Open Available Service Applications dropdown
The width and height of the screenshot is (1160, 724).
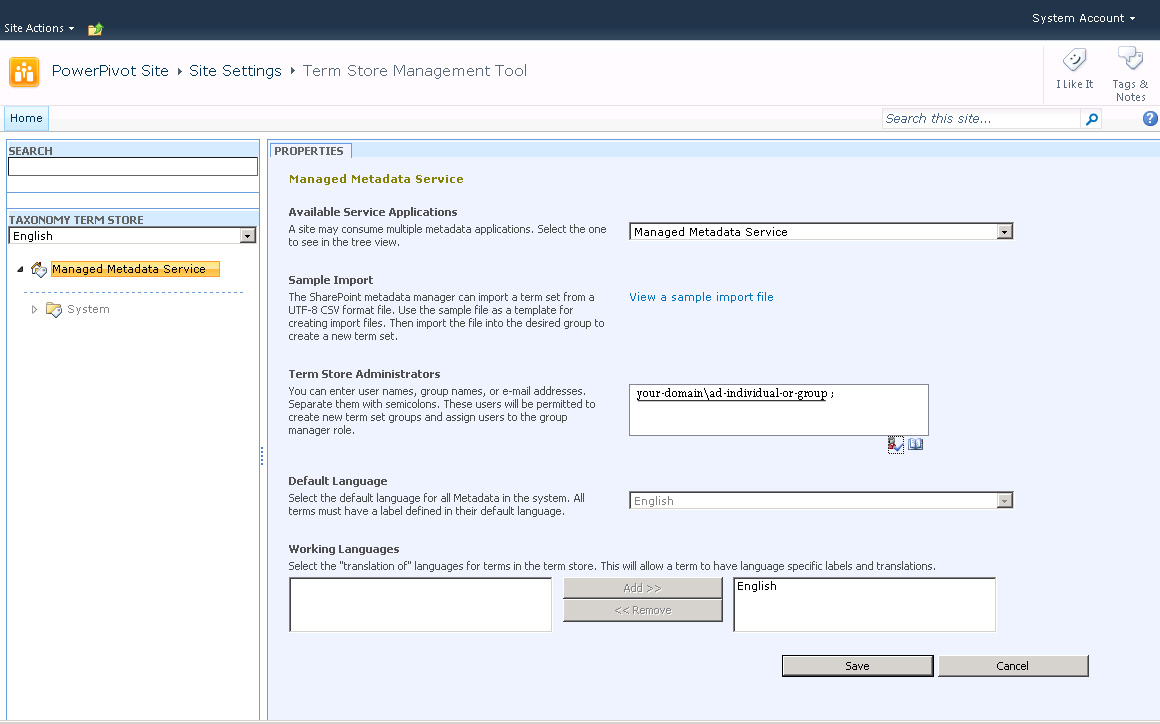pos(820,231)
